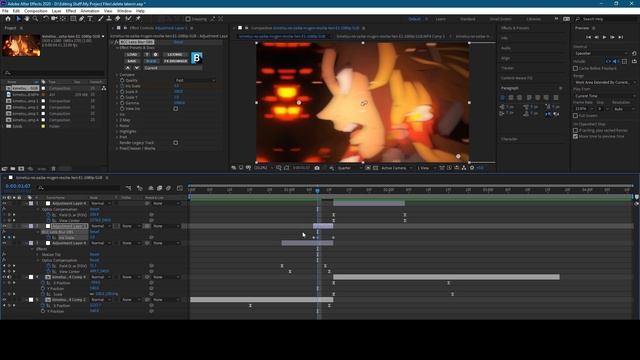Select the Brush tool

(x=100, y=19)
